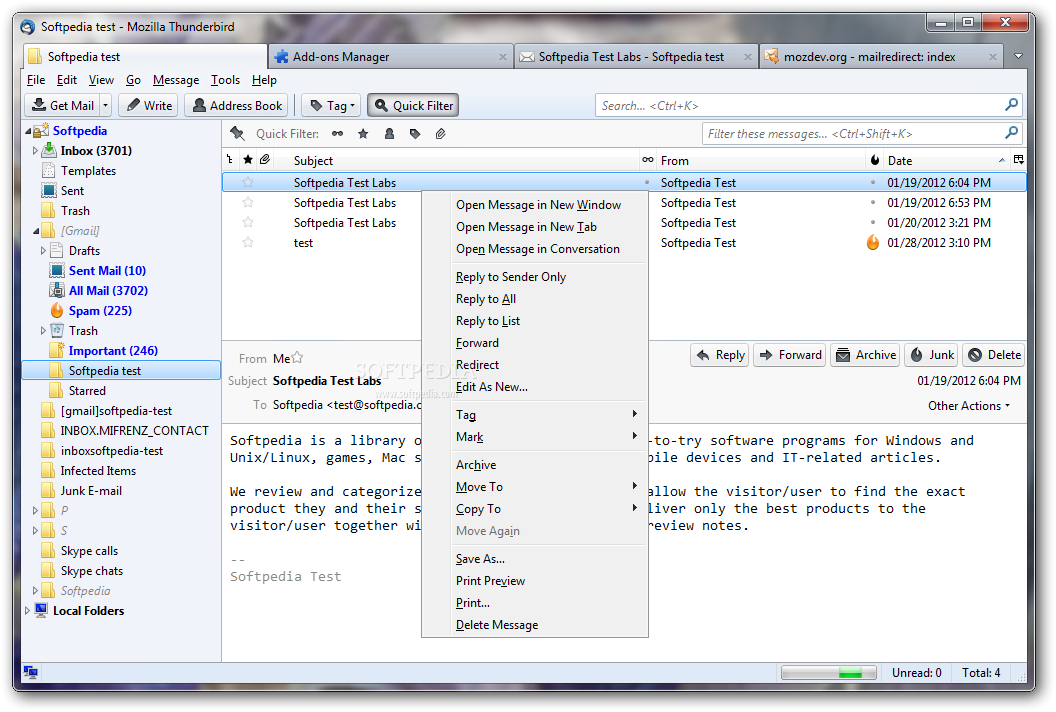The height and width of the screenshot is (712, 1056).
Task: Open the list all tabs dropdown arrow
Action: click(1018, 56)
